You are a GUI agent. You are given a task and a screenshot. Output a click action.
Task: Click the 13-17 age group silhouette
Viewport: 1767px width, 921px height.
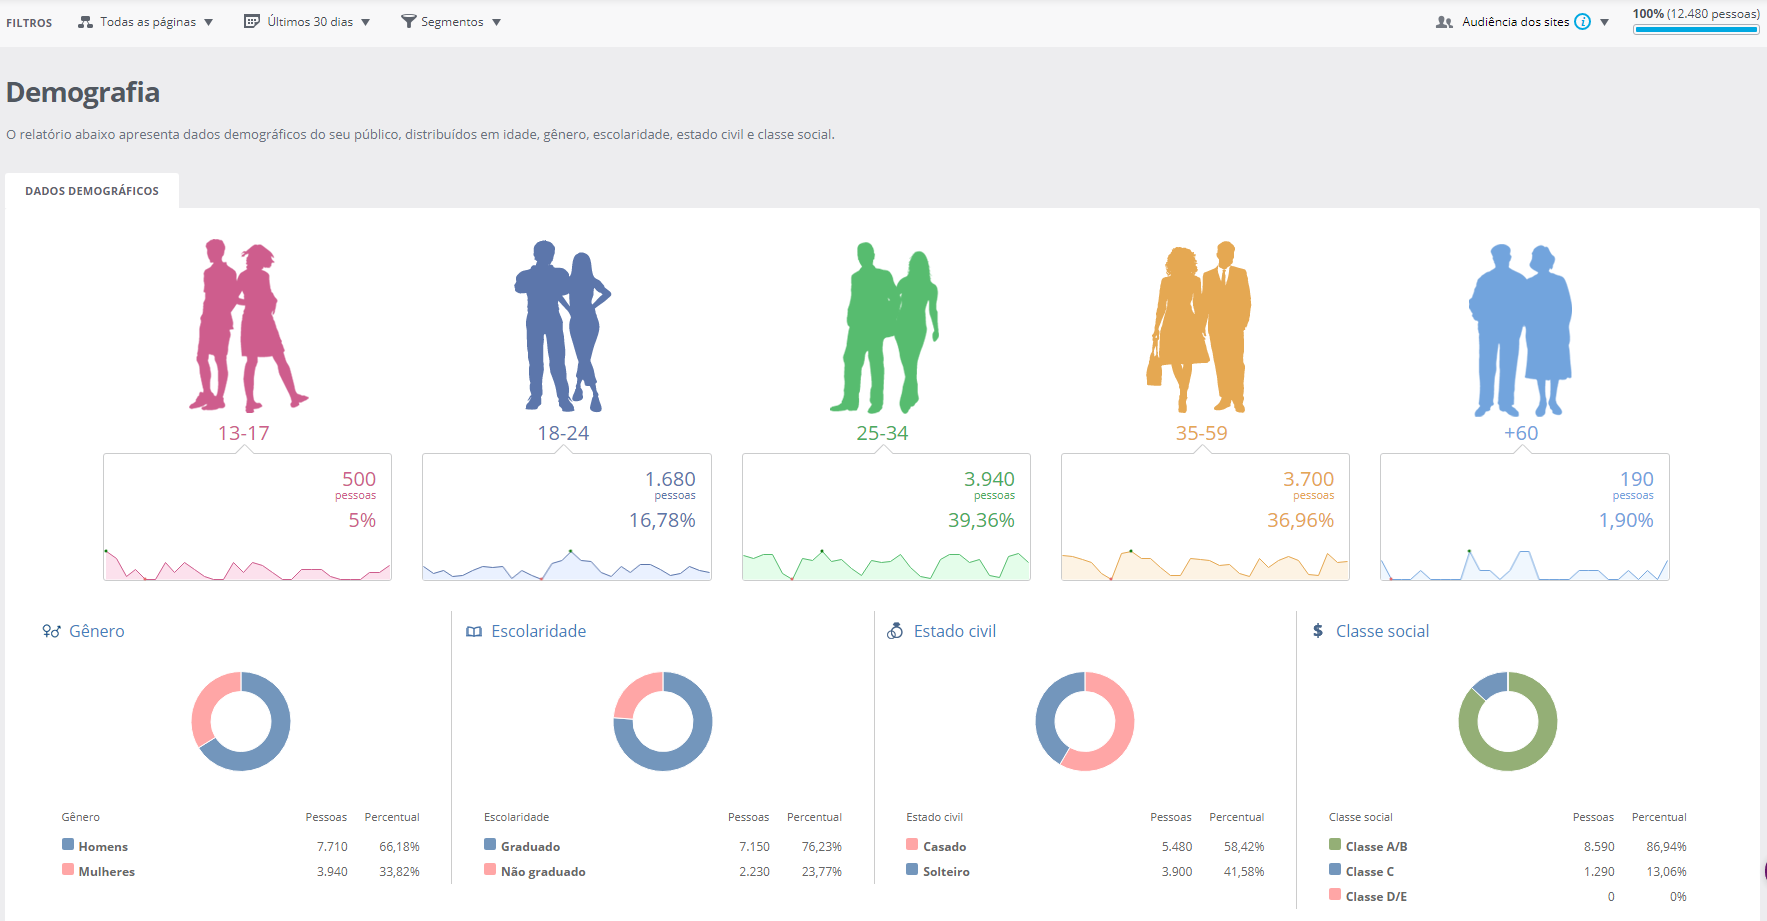click(x=247, y=326)
